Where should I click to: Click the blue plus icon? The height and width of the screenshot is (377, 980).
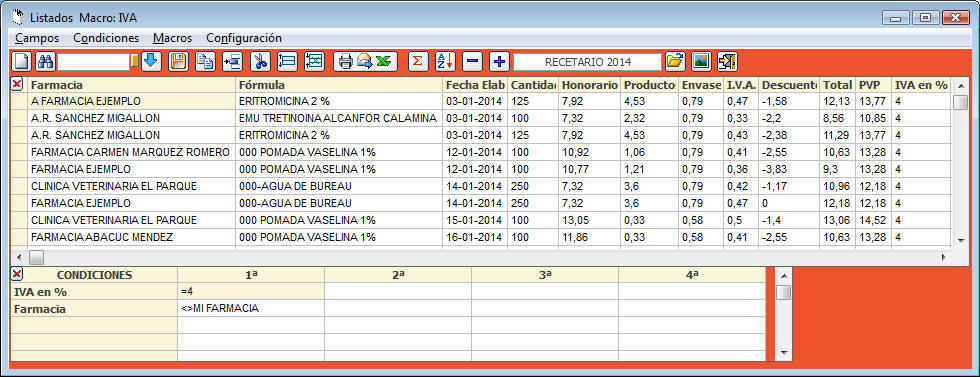(499, 61)
